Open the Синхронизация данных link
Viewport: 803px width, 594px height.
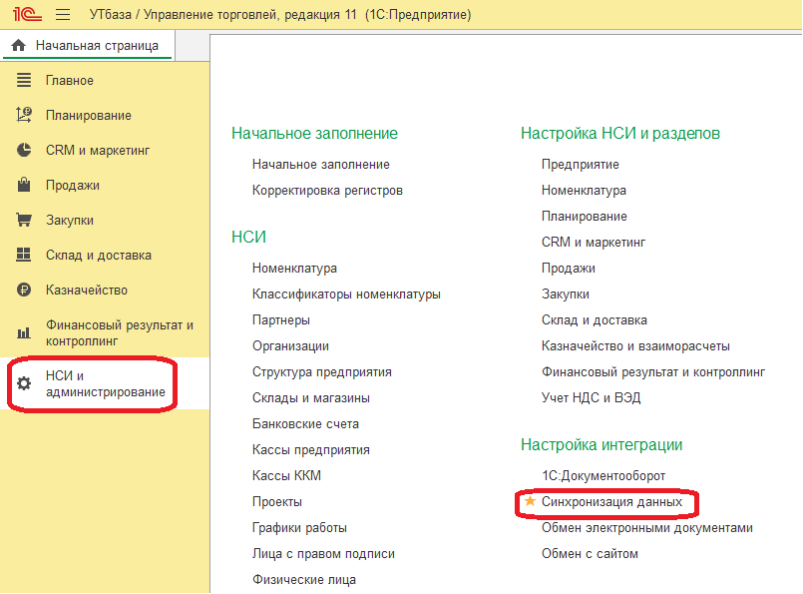coord(611,501)
